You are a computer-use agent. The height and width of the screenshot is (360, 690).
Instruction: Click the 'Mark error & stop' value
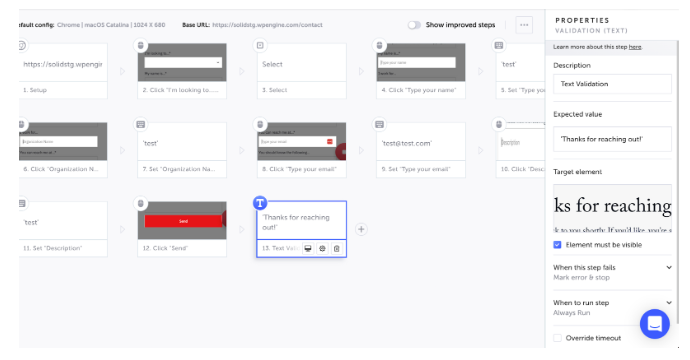tap(581, 278)
